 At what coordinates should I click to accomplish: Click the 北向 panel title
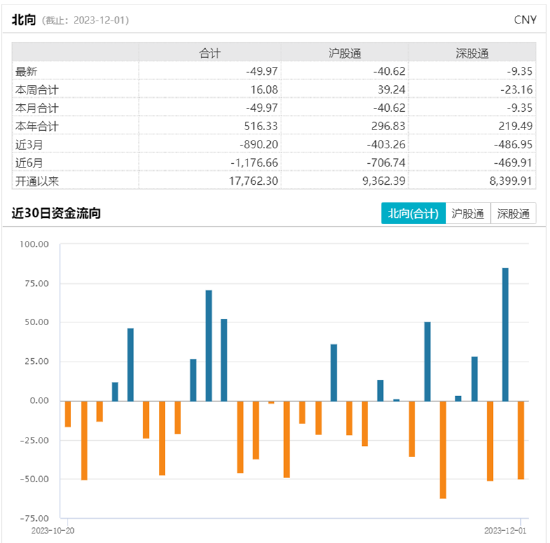coord(24,20)
